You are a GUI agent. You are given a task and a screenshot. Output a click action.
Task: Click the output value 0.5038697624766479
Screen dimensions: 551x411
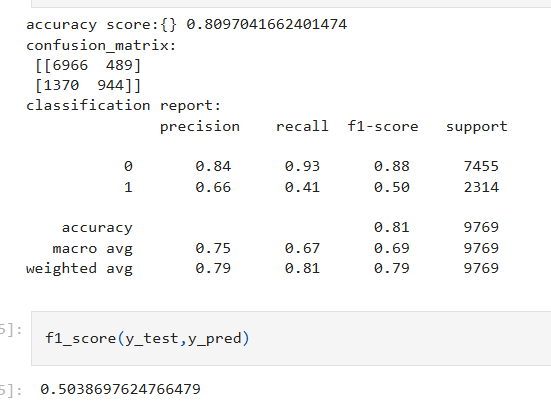point(120,389)
